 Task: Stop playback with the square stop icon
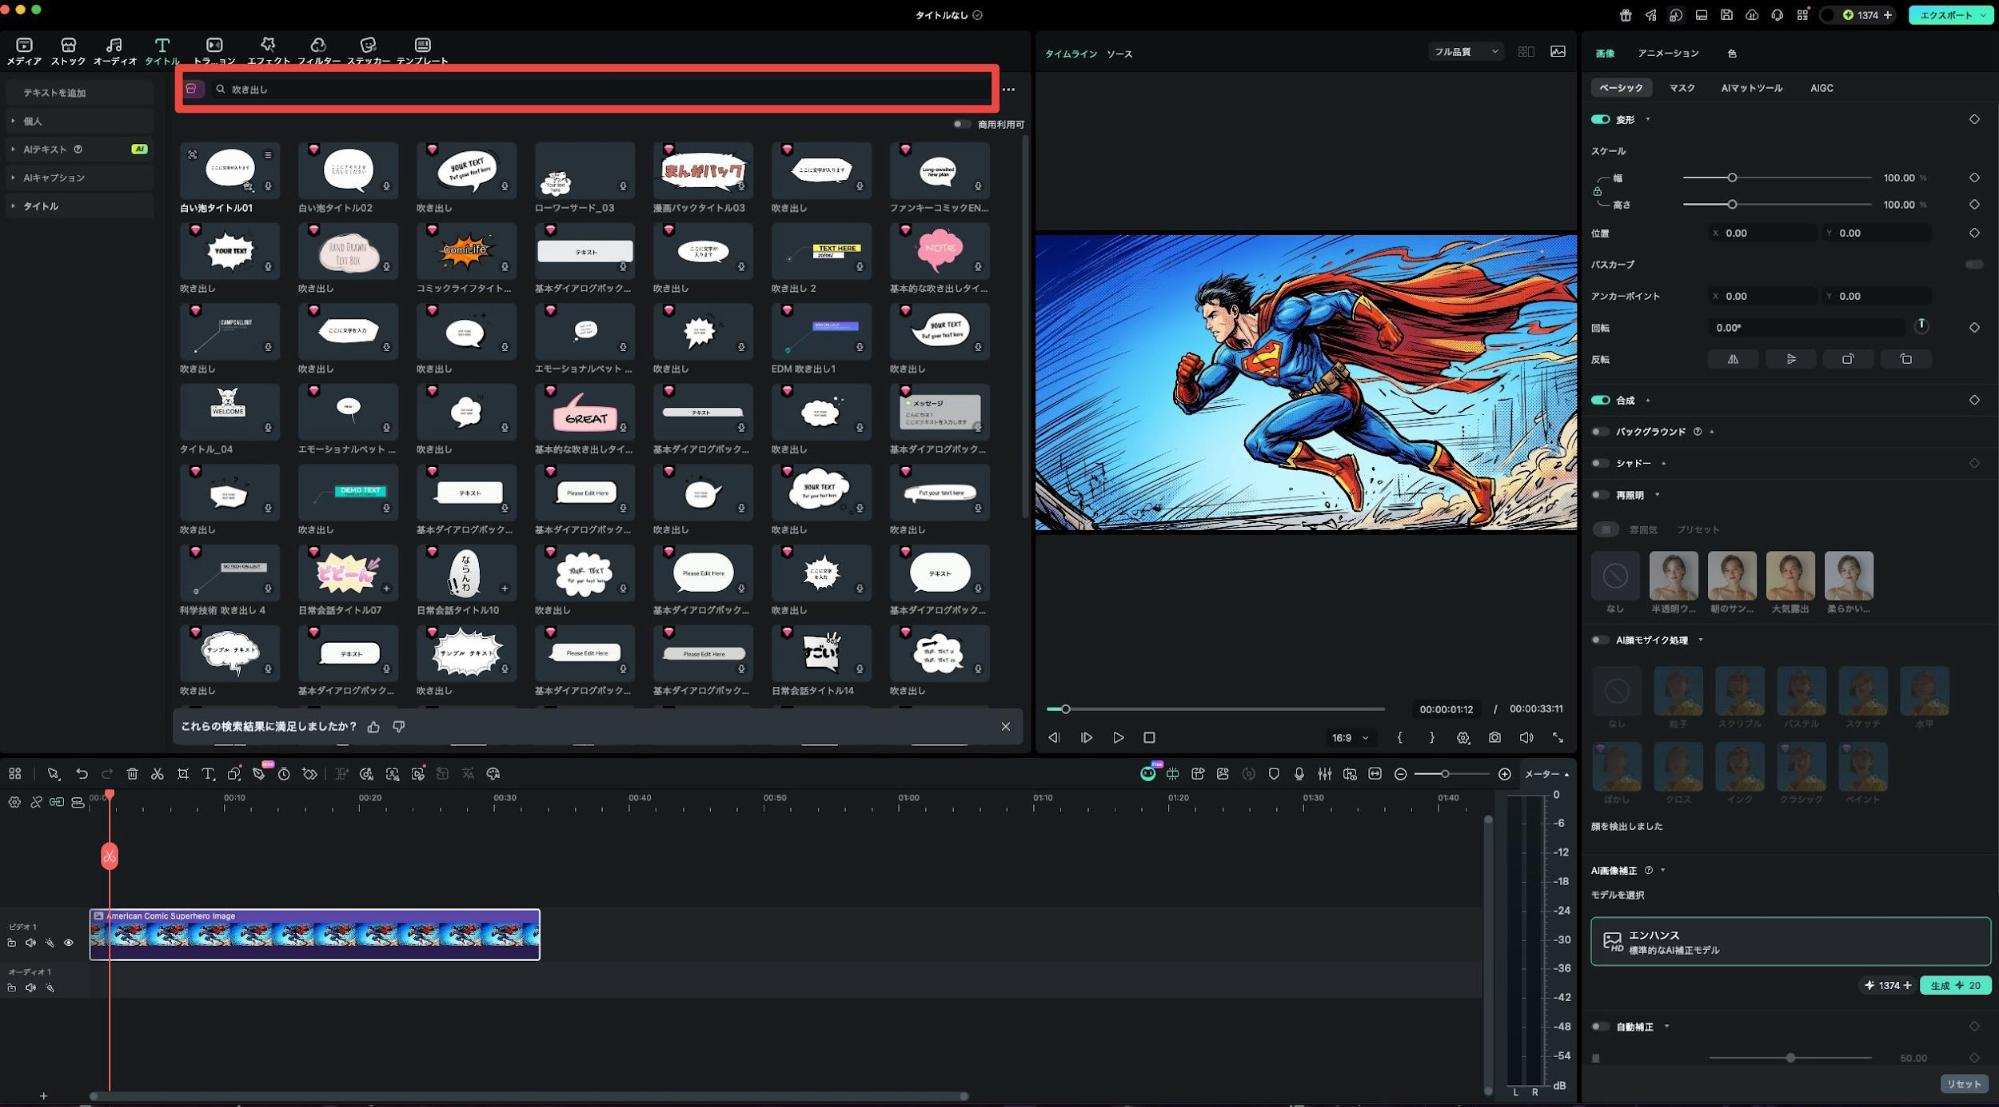tap(1149, 738)
